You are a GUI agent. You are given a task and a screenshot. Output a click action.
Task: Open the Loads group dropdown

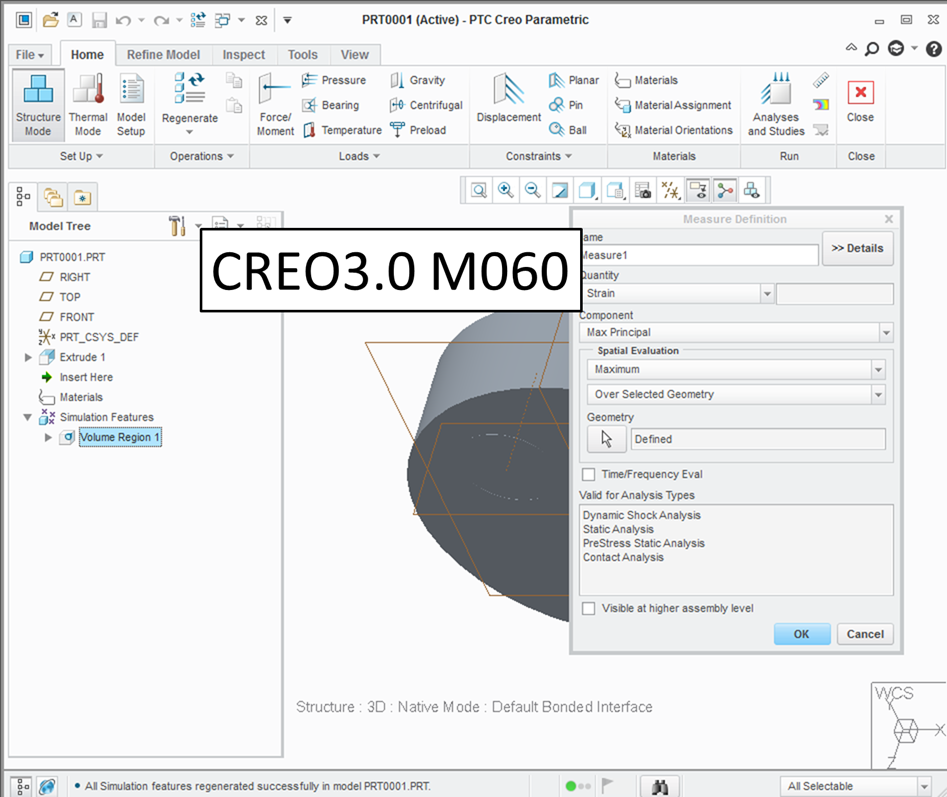[x=359, y=156]
